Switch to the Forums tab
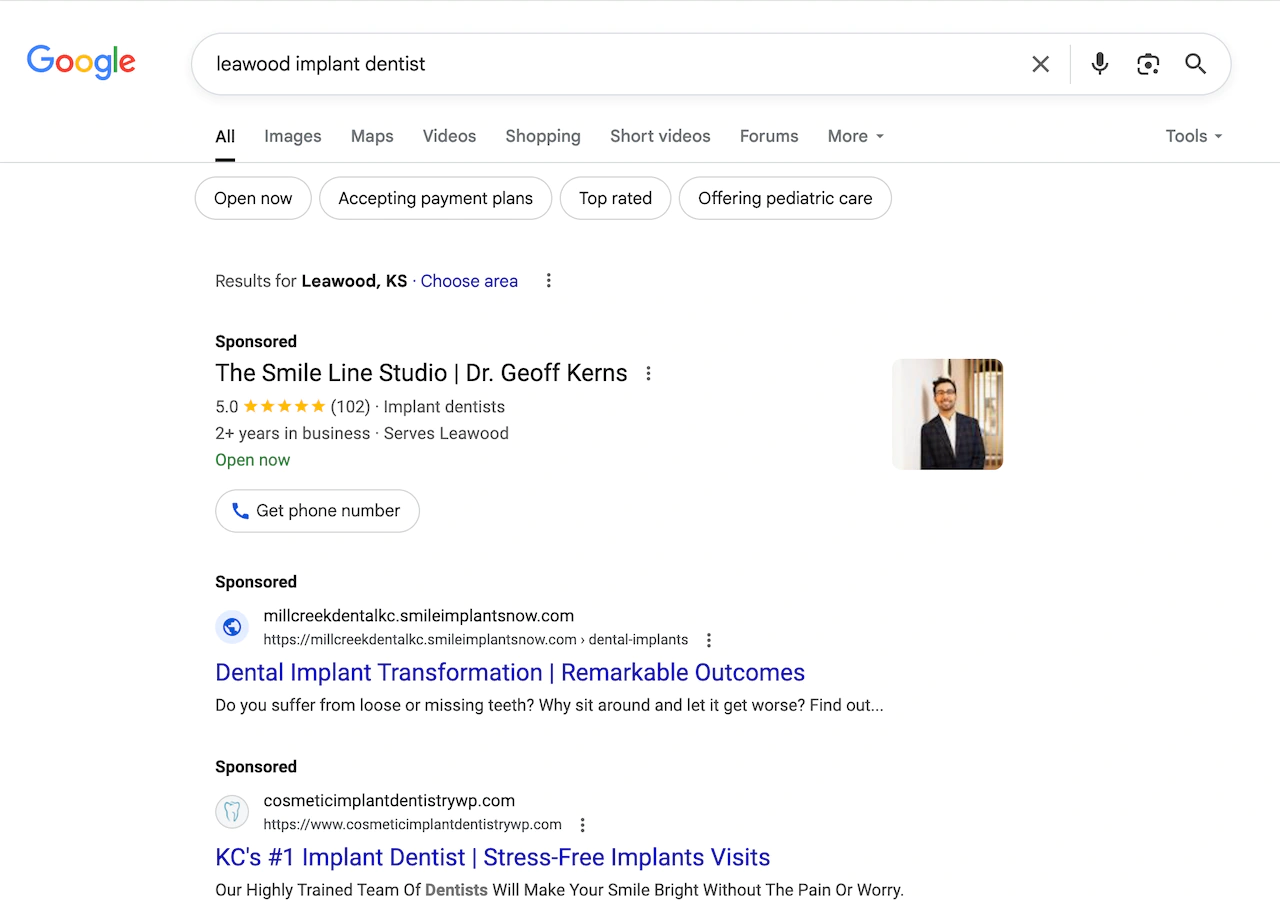Viewport: 1280px width, 900px height. tap(769, 136)
